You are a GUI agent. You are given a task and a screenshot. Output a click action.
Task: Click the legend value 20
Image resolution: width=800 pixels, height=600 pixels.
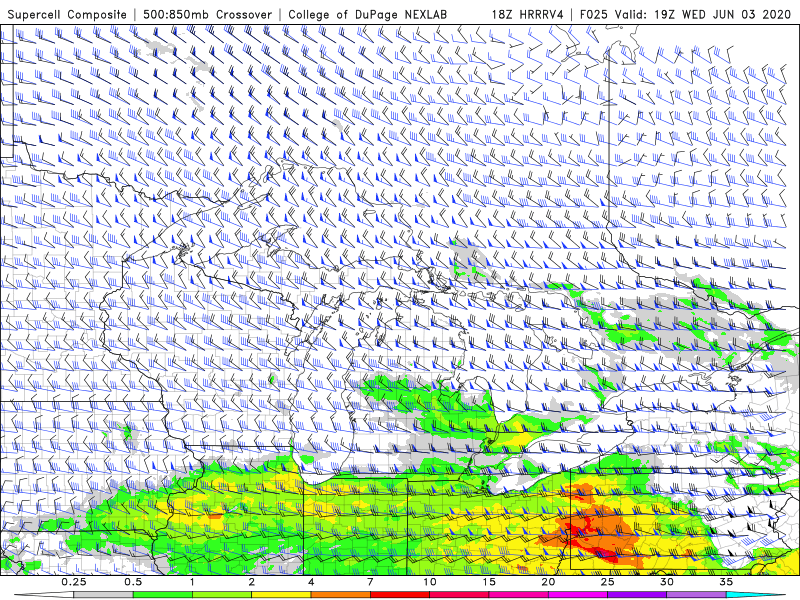[x=548, y=582]
